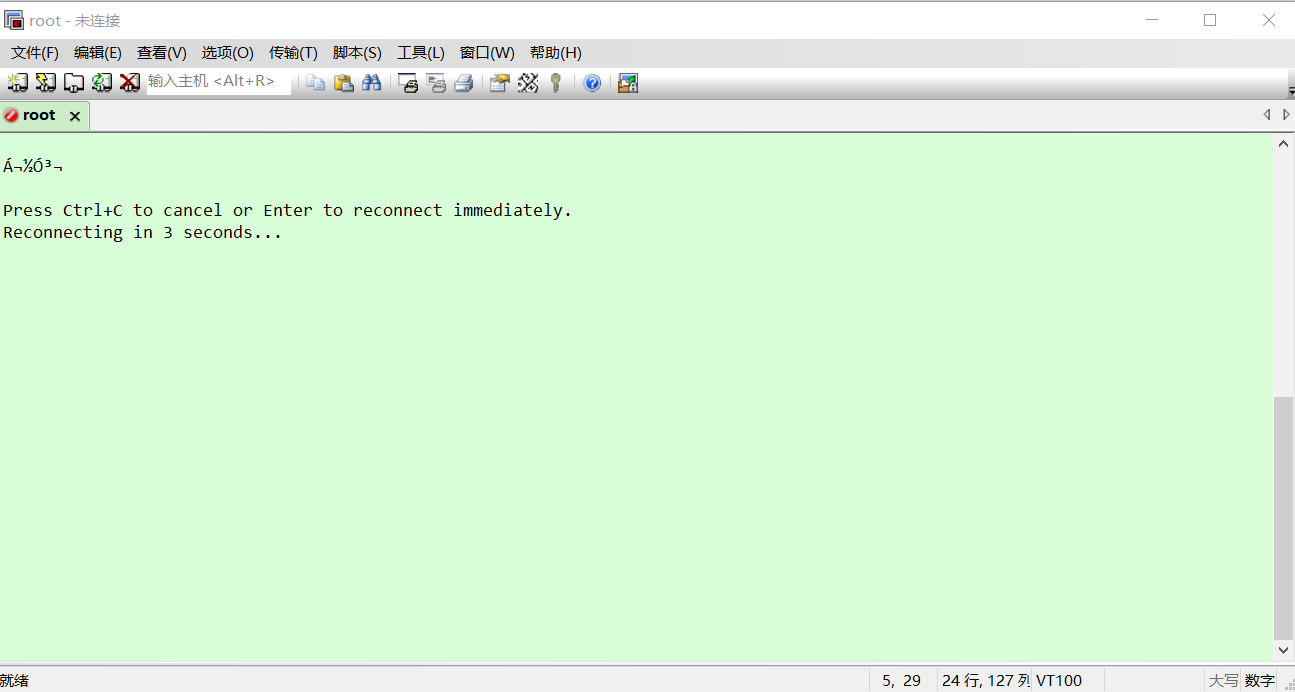Click the Connect toolbar icon

click(18, 83)
